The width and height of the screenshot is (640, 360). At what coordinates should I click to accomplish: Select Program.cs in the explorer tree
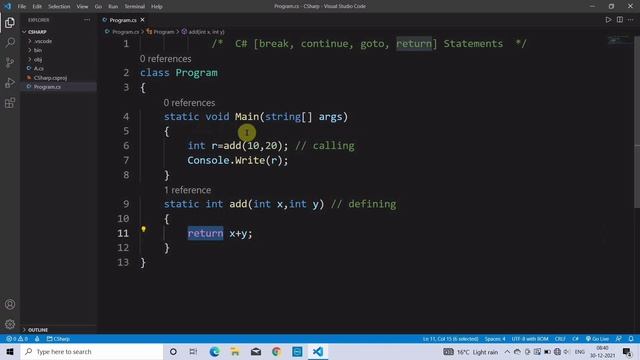[x=47, y=87]
